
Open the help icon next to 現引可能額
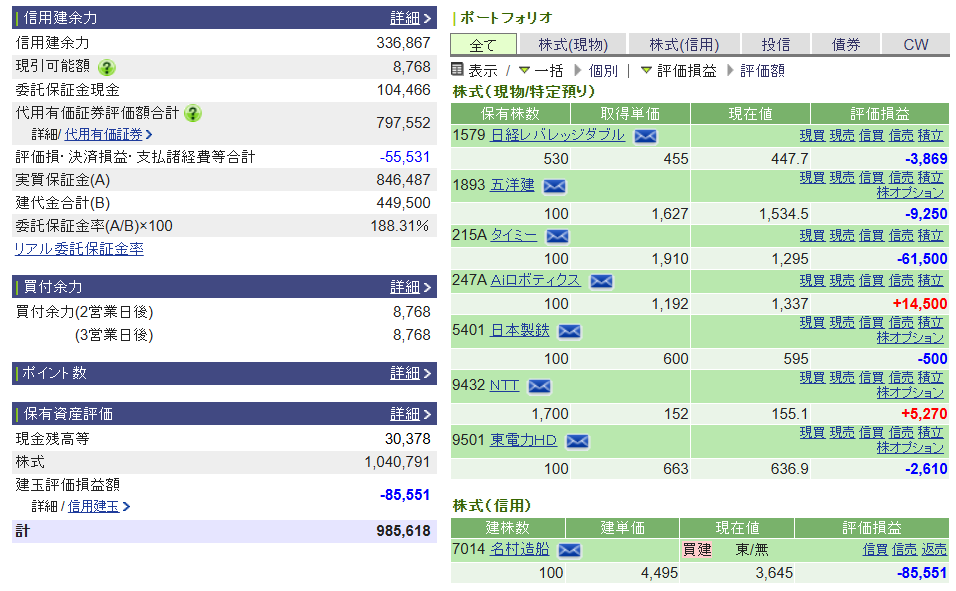(107, 67)
